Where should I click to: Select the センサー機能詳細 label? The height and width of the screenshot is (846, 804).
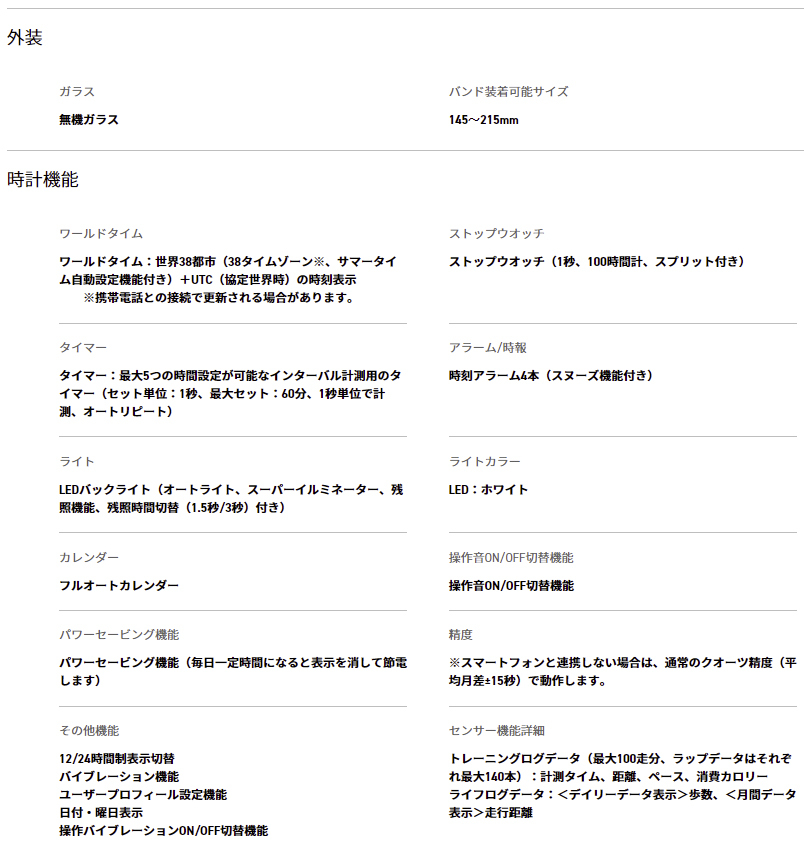coord(496,730)
